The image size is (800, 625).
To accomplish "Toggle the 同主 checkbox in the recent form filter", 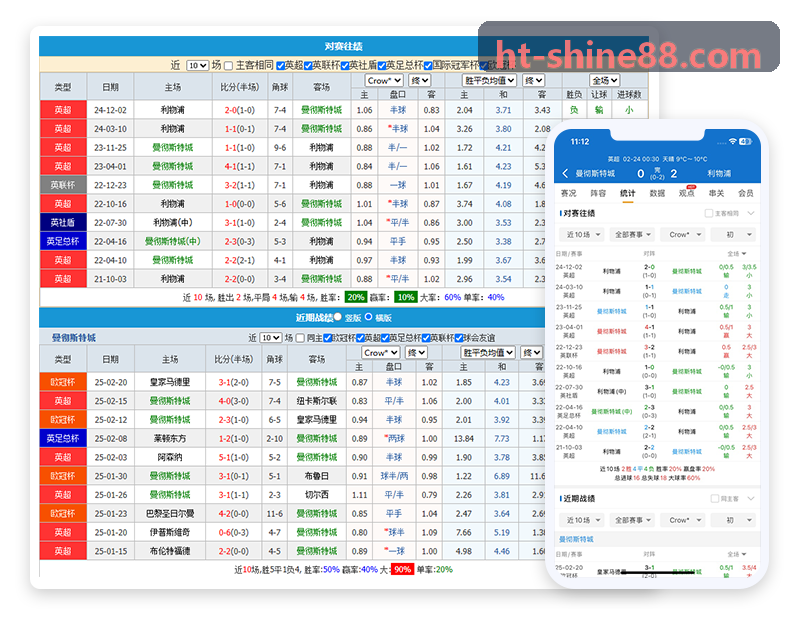I will [x=301, y=338].
